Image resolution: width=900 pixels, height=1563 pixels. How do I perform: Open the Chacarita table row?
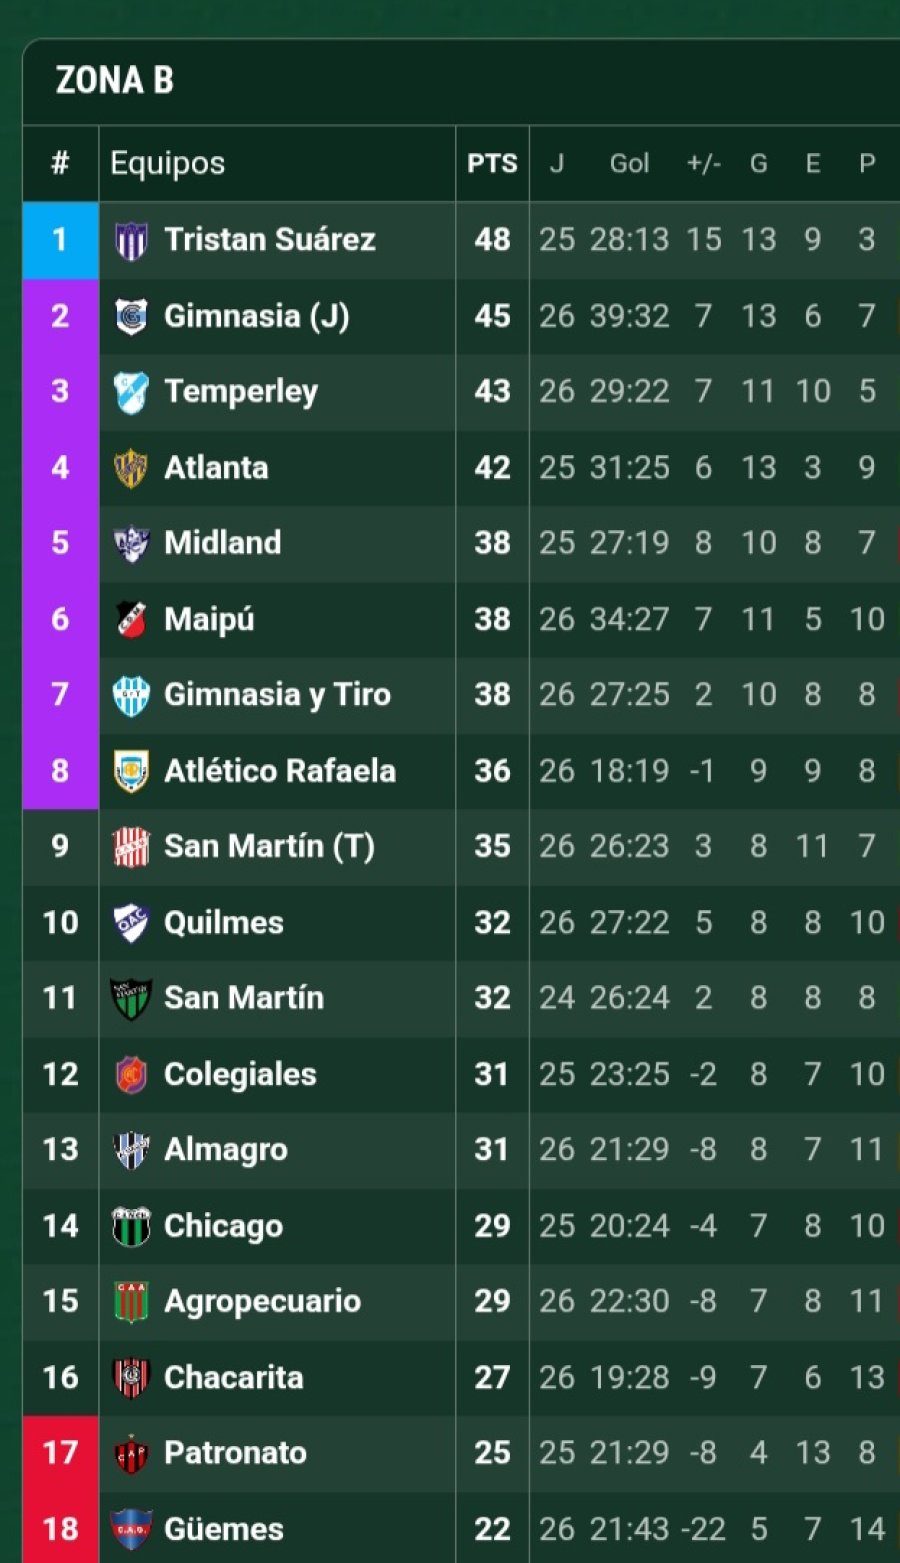[x=461, y=1377]
